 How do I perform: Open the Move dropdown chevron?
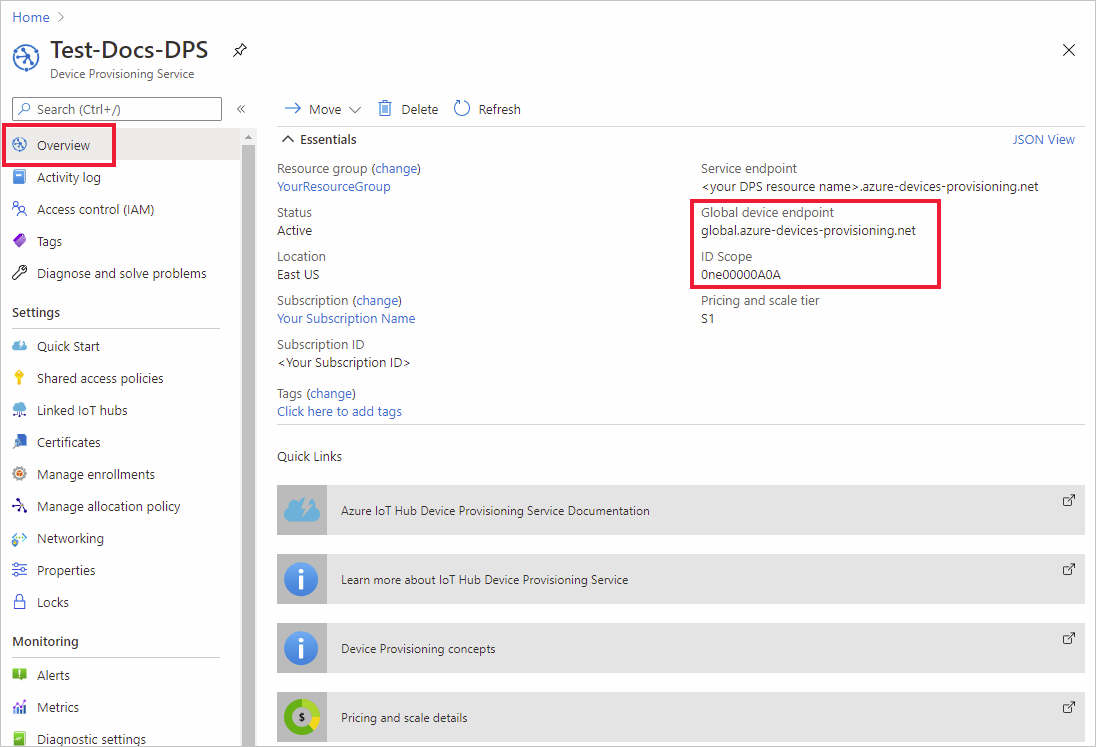coord(355,110)
